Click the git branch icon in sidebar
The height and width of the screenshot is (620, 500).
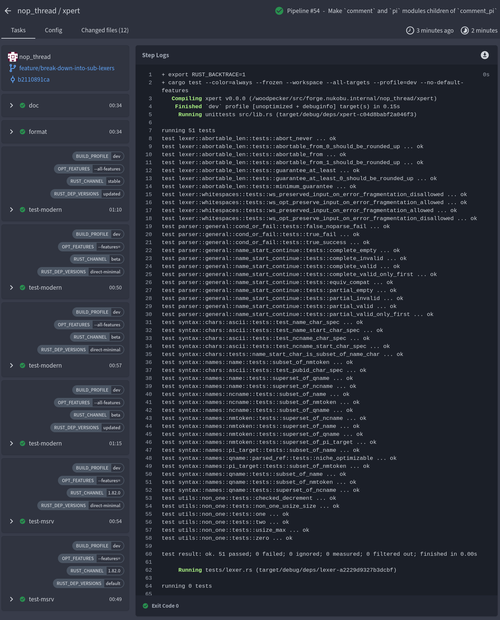(13, 68)
